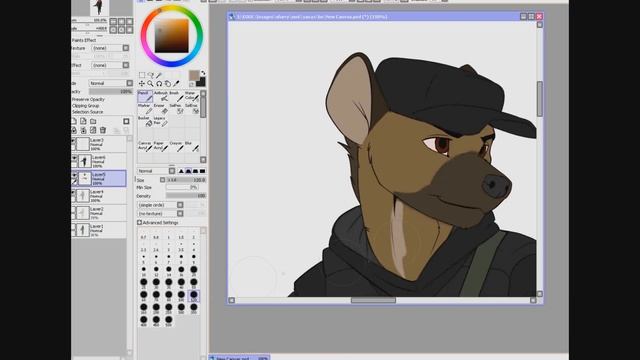Viewport: 640px width, 360px height.
Task: Swap foreground and background colors
Action: click(x=203, y=73)
